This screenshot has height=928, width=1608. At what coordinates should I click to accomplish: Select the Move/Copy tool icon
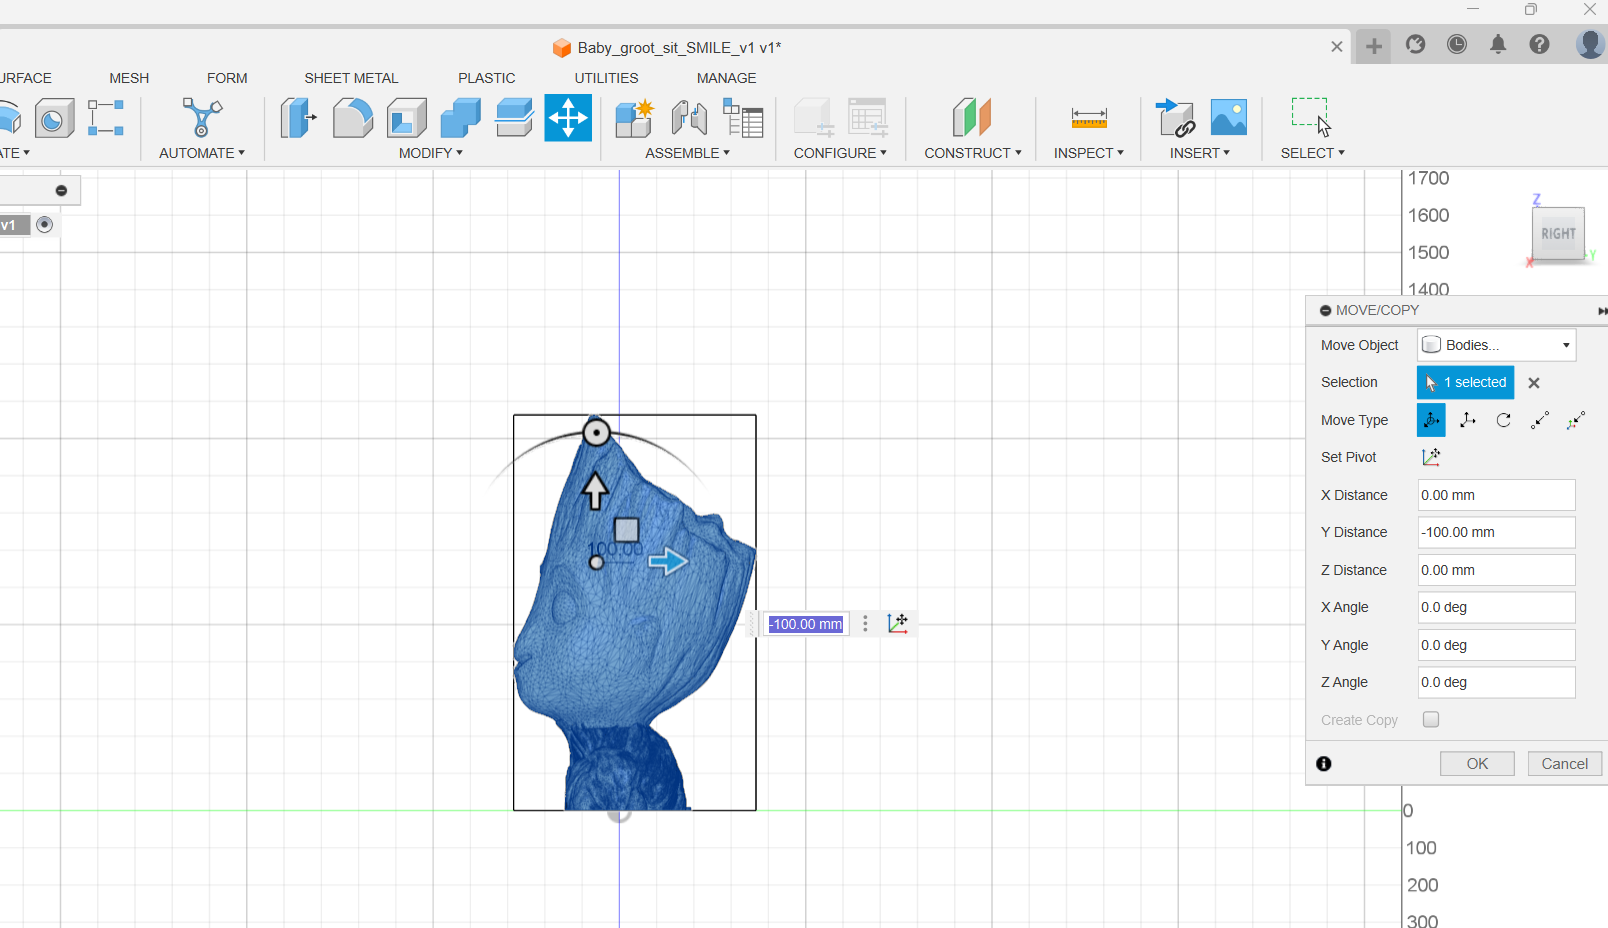click(568, 118)
